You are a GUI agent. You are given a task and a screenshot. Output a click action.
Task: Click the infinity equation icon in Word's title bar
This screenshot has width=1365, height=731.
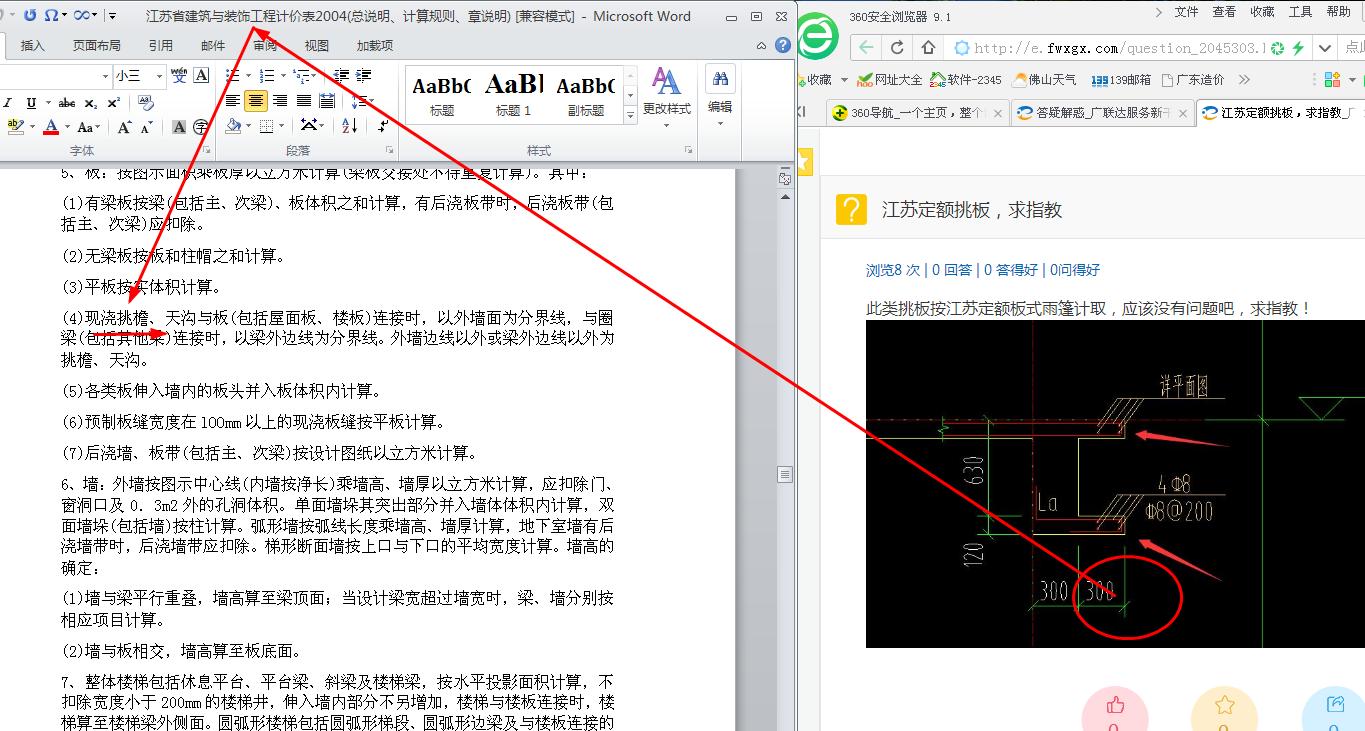[x=82, y=15]
